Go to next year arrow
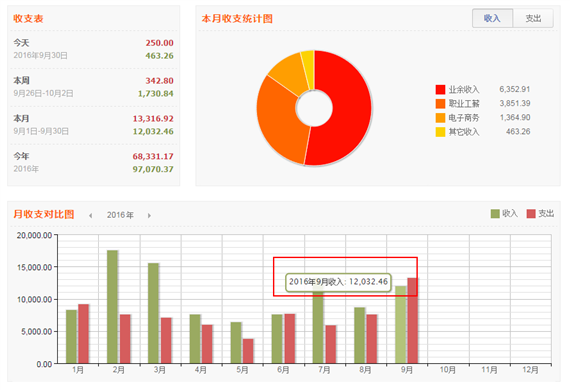 149,216
